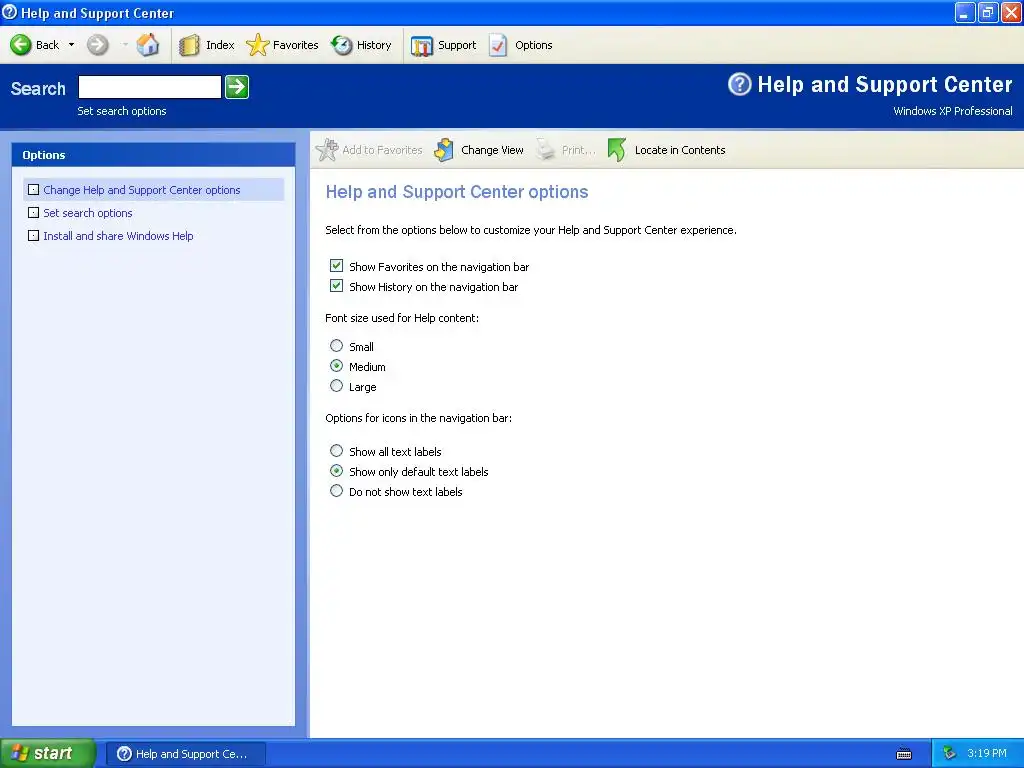The width and height of the screenshot is (1024, 768).
Task: Open Change Help and Support Center options
Action: pyautogui.click(x=142, y=190)
